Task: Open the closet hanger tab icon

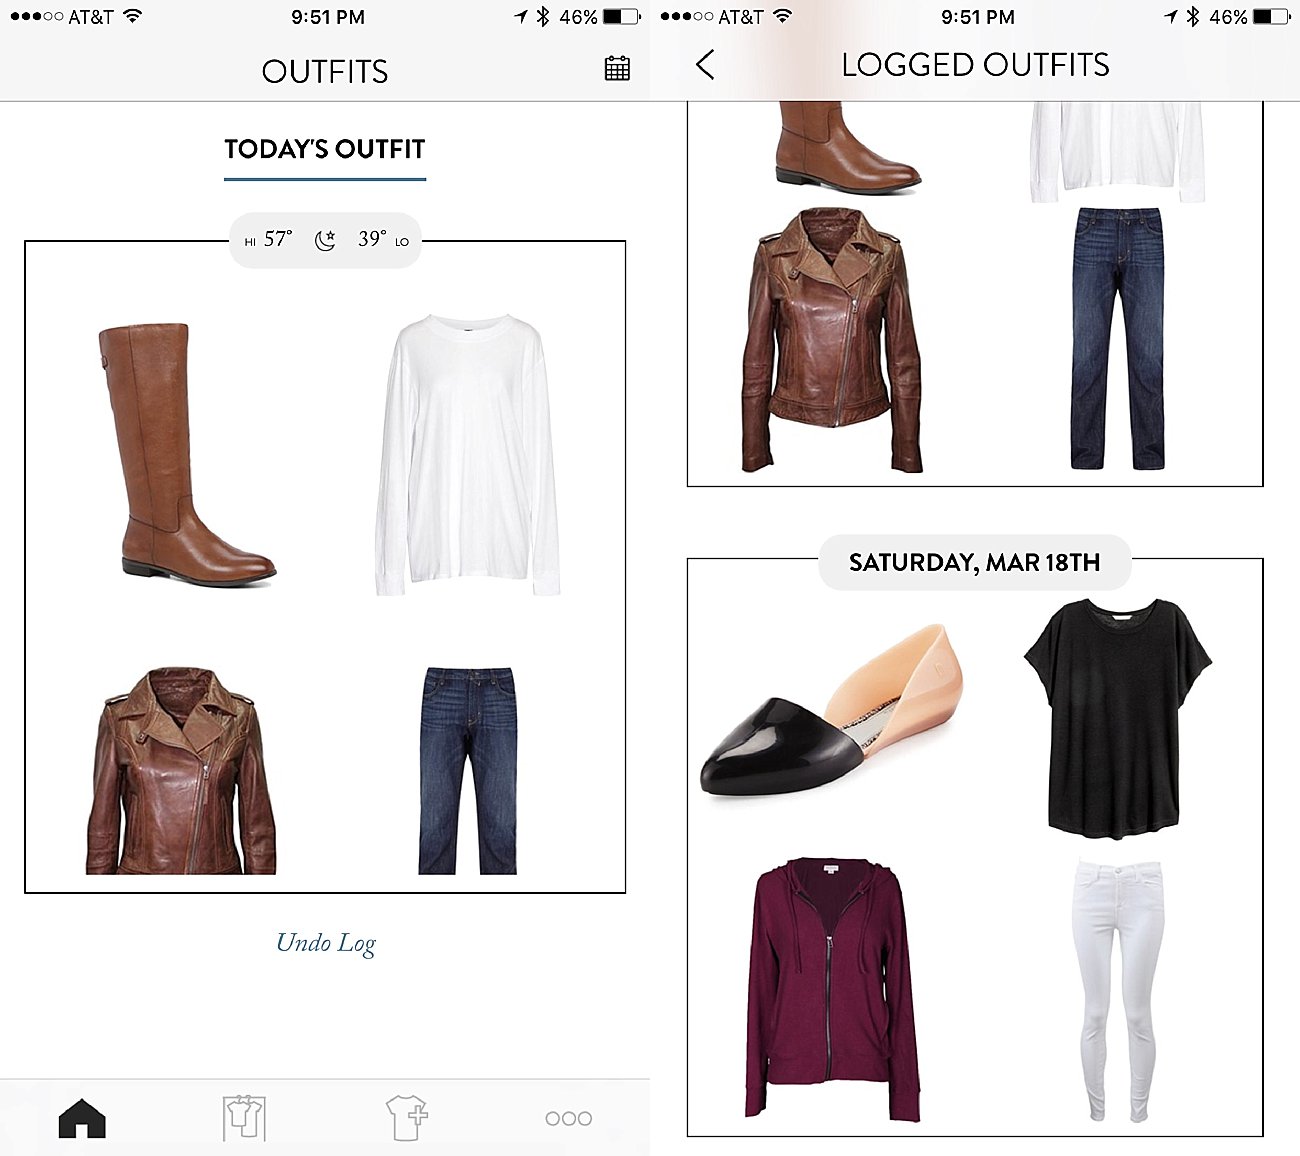Action: pyautogui.click(x=244, y=1118)
